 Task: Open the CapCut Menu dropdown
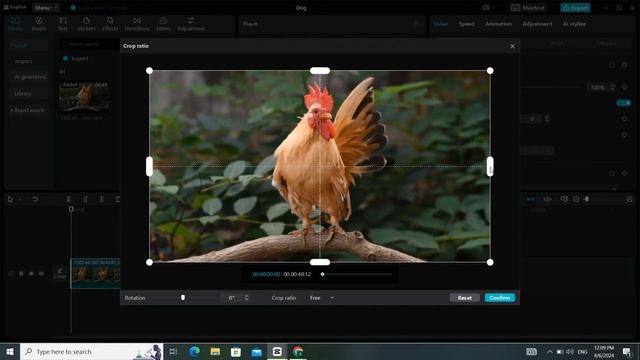[45, 7]
